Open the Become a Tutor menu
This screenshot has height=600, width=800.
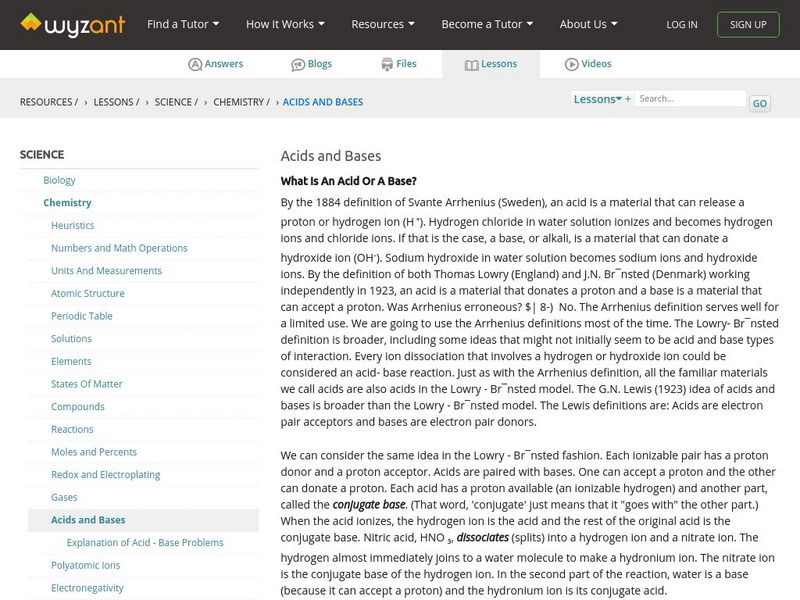click(x=487, y=24)
